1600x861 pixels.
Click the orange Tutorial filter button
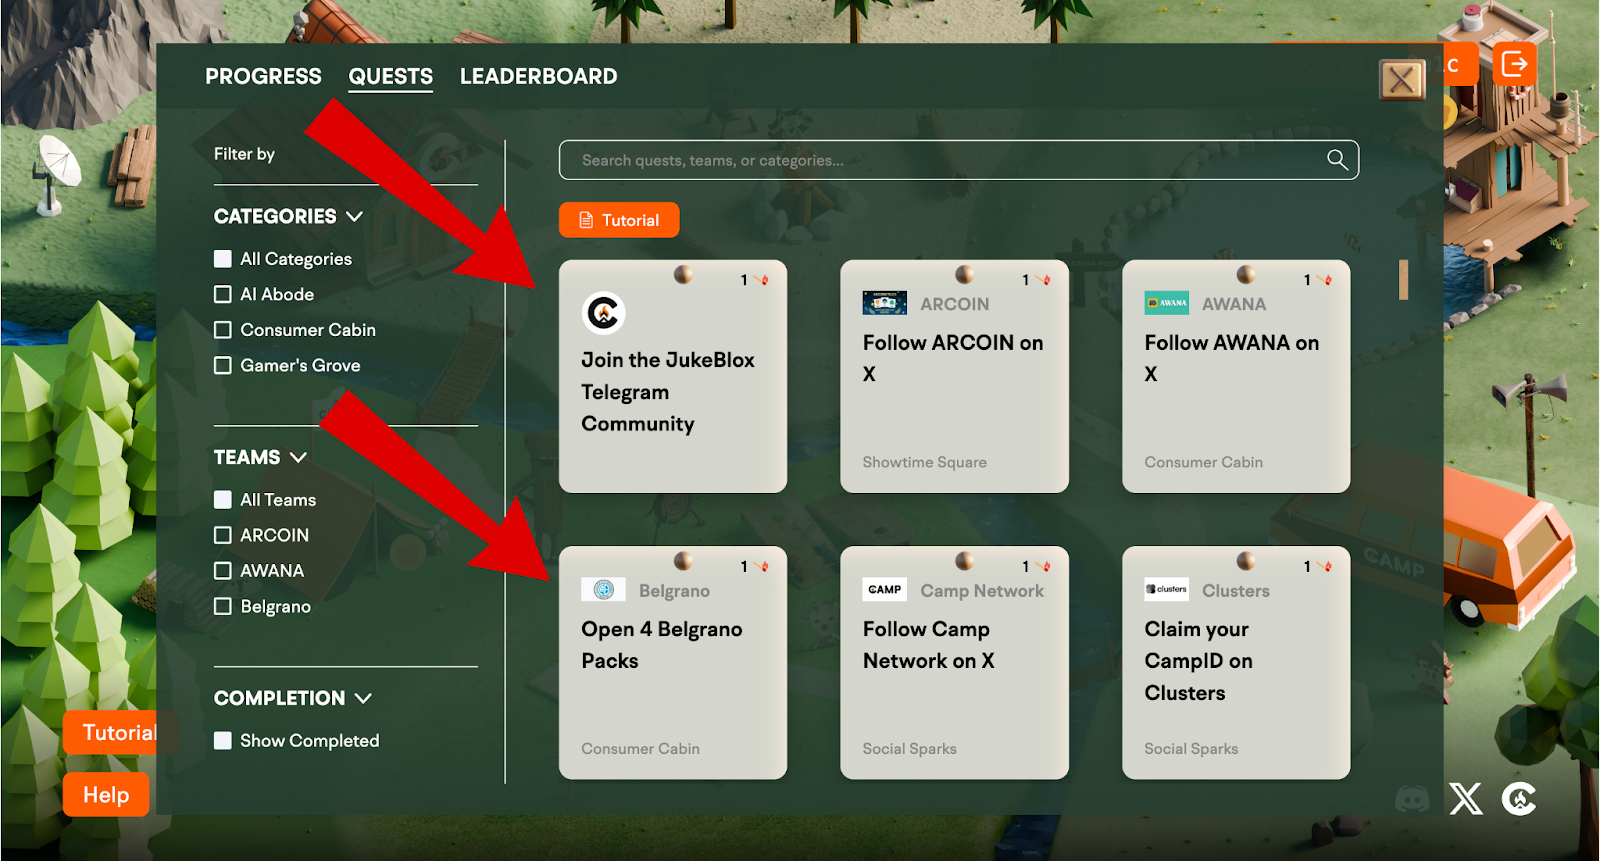(x=619, y=220)
